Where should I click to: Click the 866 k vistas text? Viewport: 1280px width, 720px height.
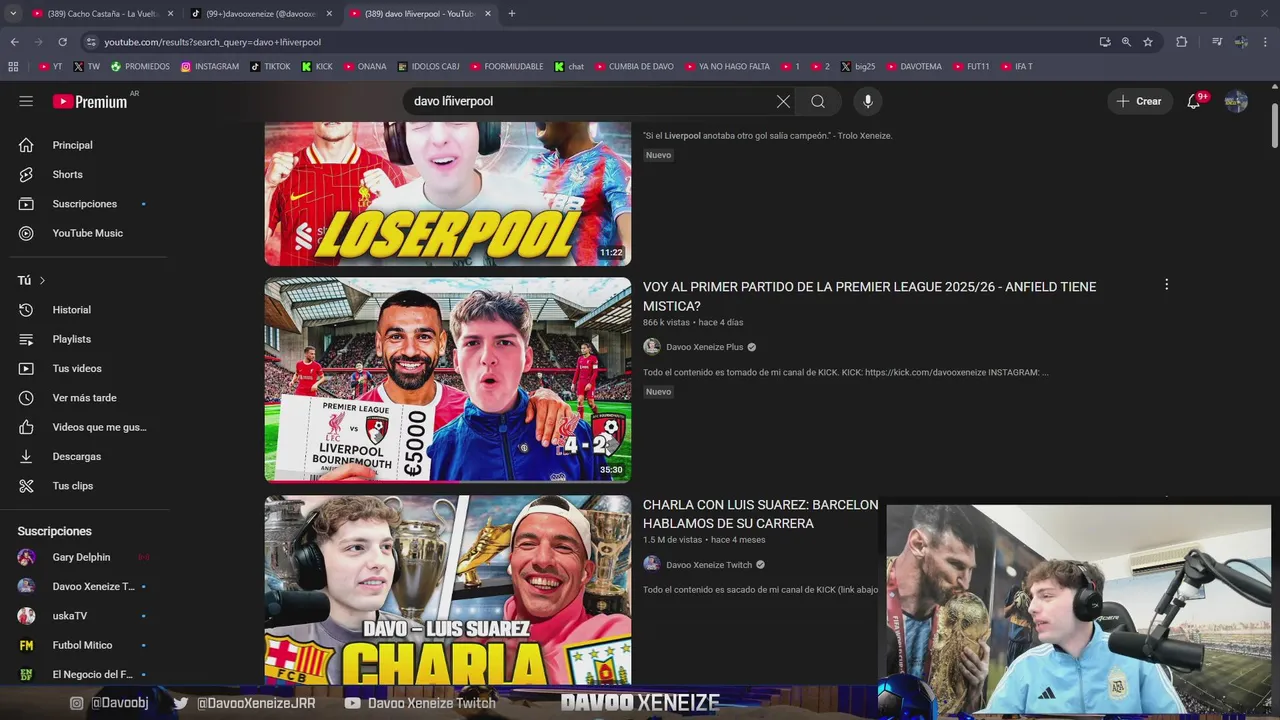(x=666, y=323)
